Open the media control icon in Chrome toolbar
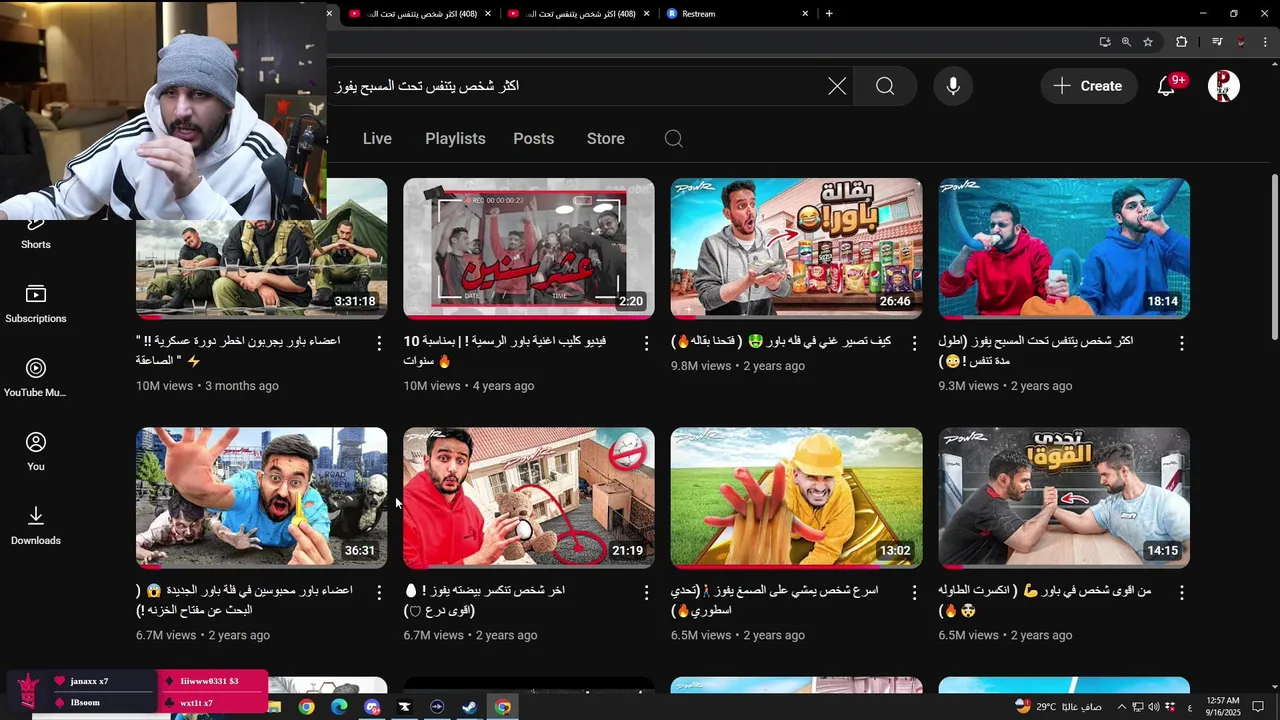The width and height of the screenshot is (1280, 720). tap(1217, 42)
